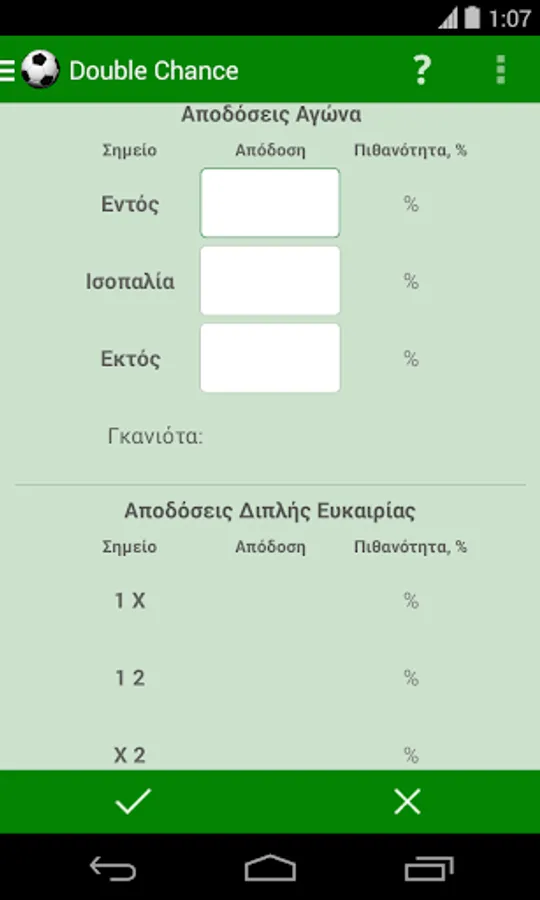Open the three-dot overflow menu
This screenshot has height=900, width=540.
tap(501, 70)
